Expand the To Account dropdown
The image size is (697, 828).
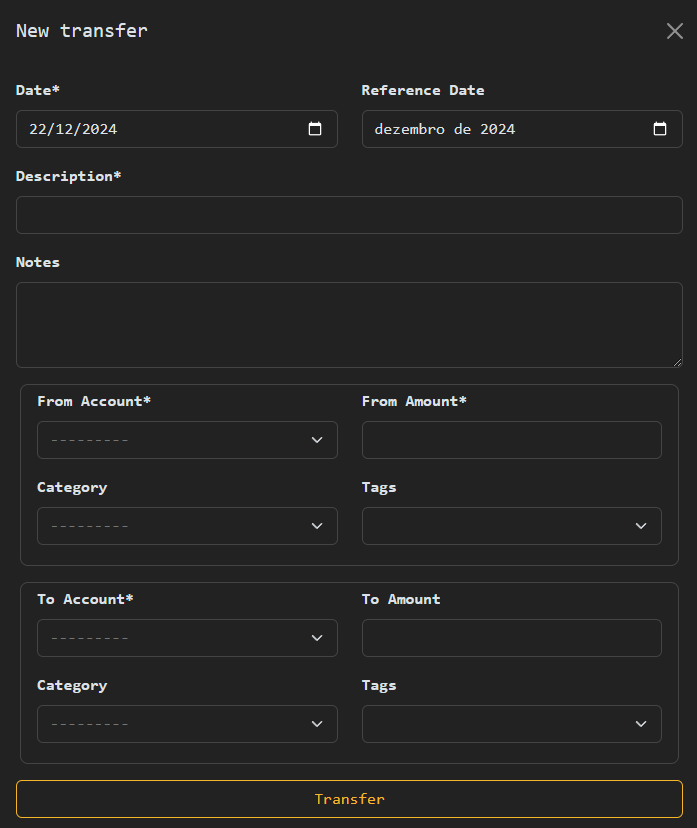pos(187,638)
